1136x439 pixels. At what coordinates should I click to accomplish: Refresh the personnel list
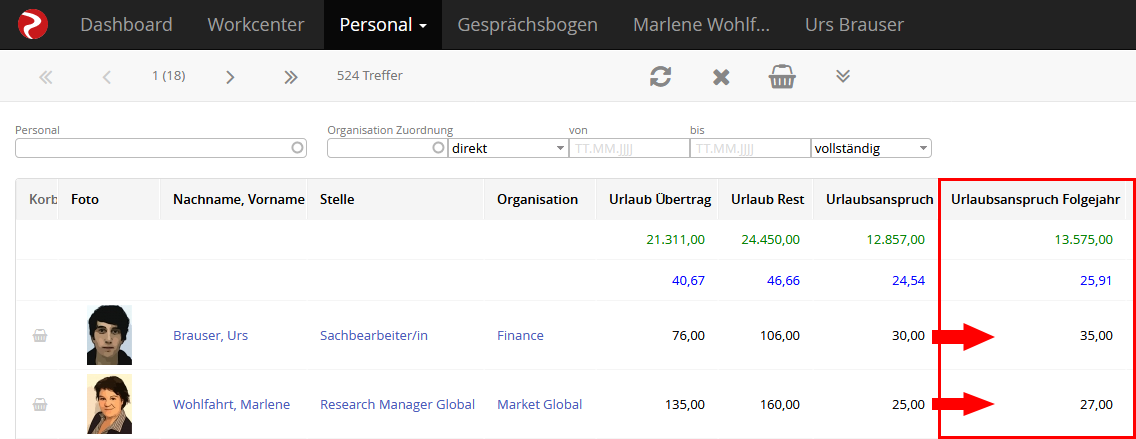coord(660,76)
